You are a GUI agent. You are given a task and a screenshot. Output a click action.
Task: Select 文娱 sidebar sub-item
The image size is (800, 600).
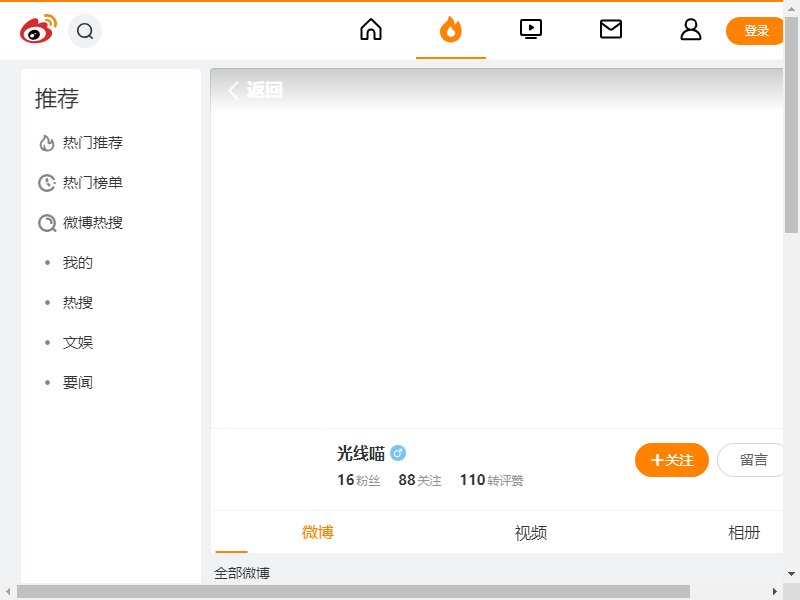78,342
